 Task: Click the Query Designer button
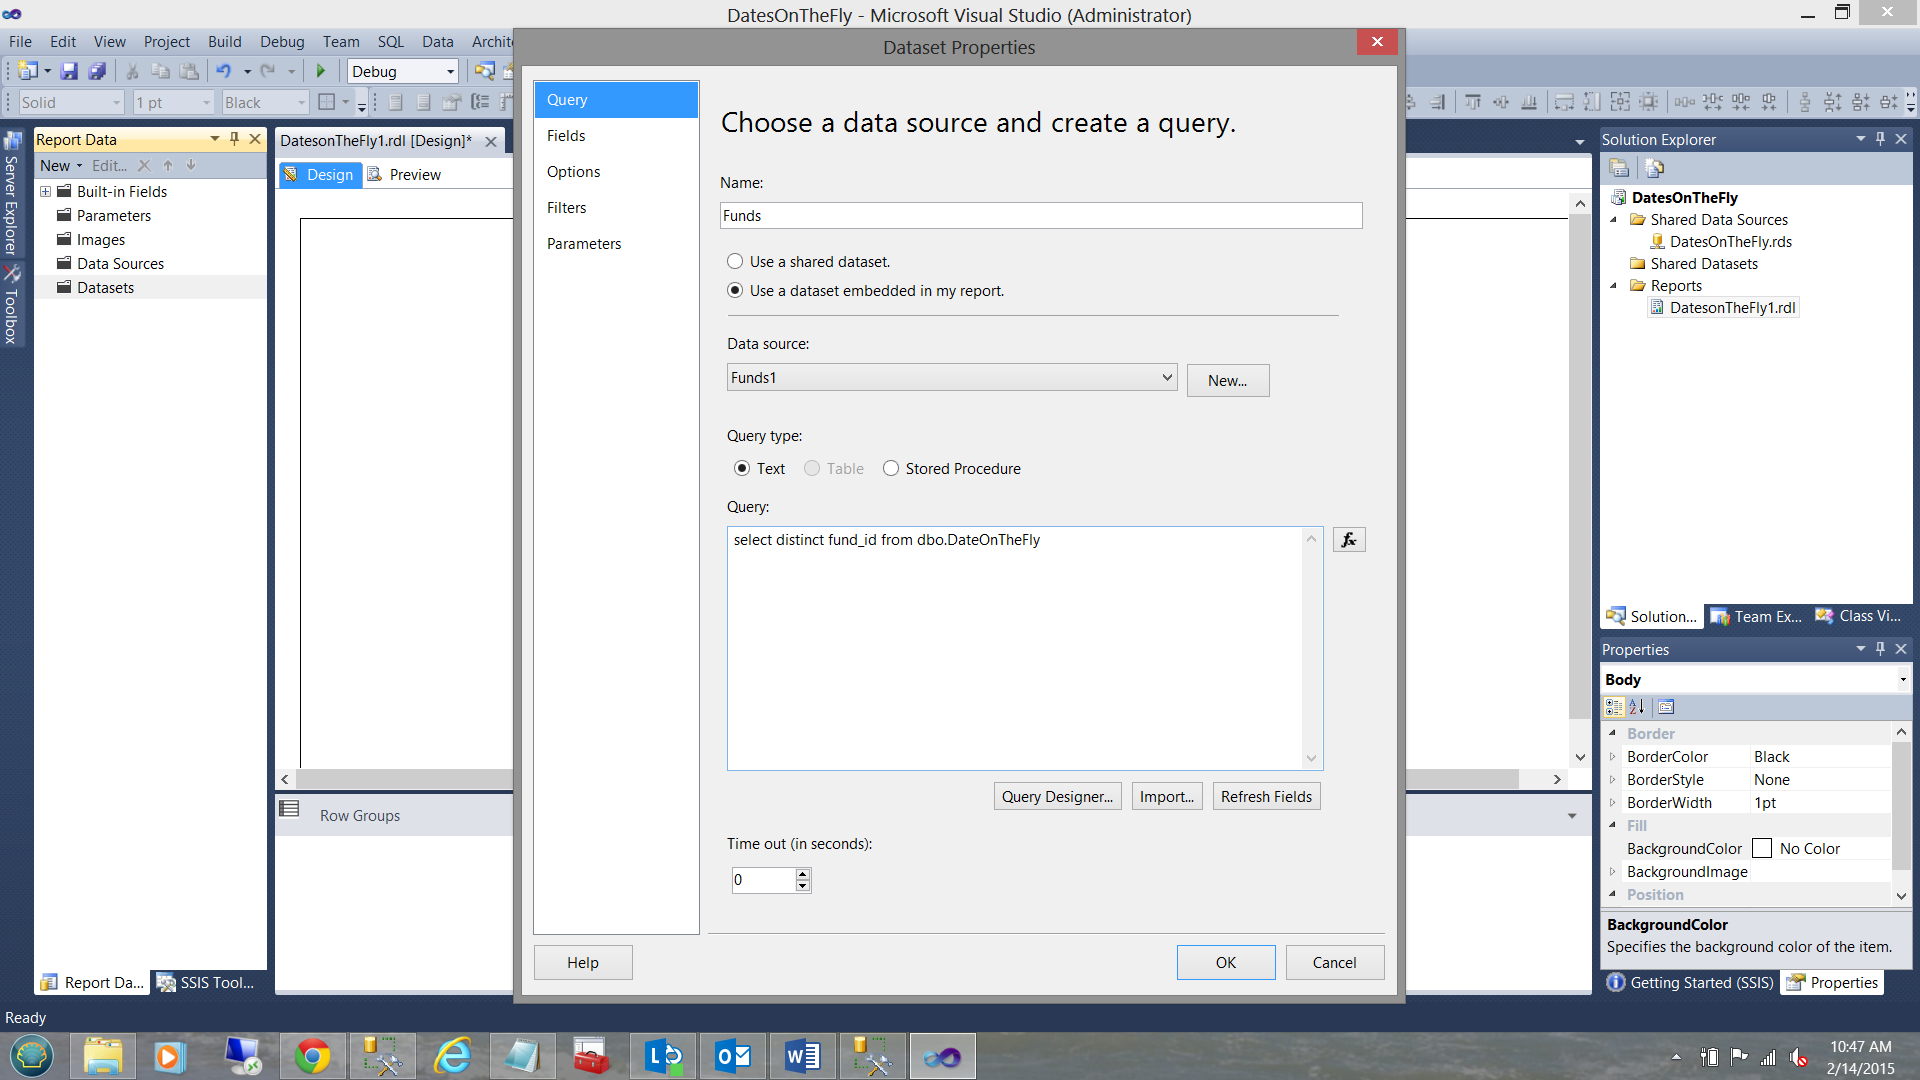(x=1057, y=797)
